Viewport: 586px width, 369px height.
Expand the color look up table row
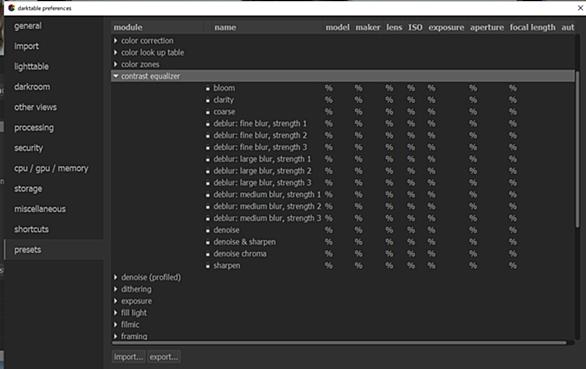[116, 52]
